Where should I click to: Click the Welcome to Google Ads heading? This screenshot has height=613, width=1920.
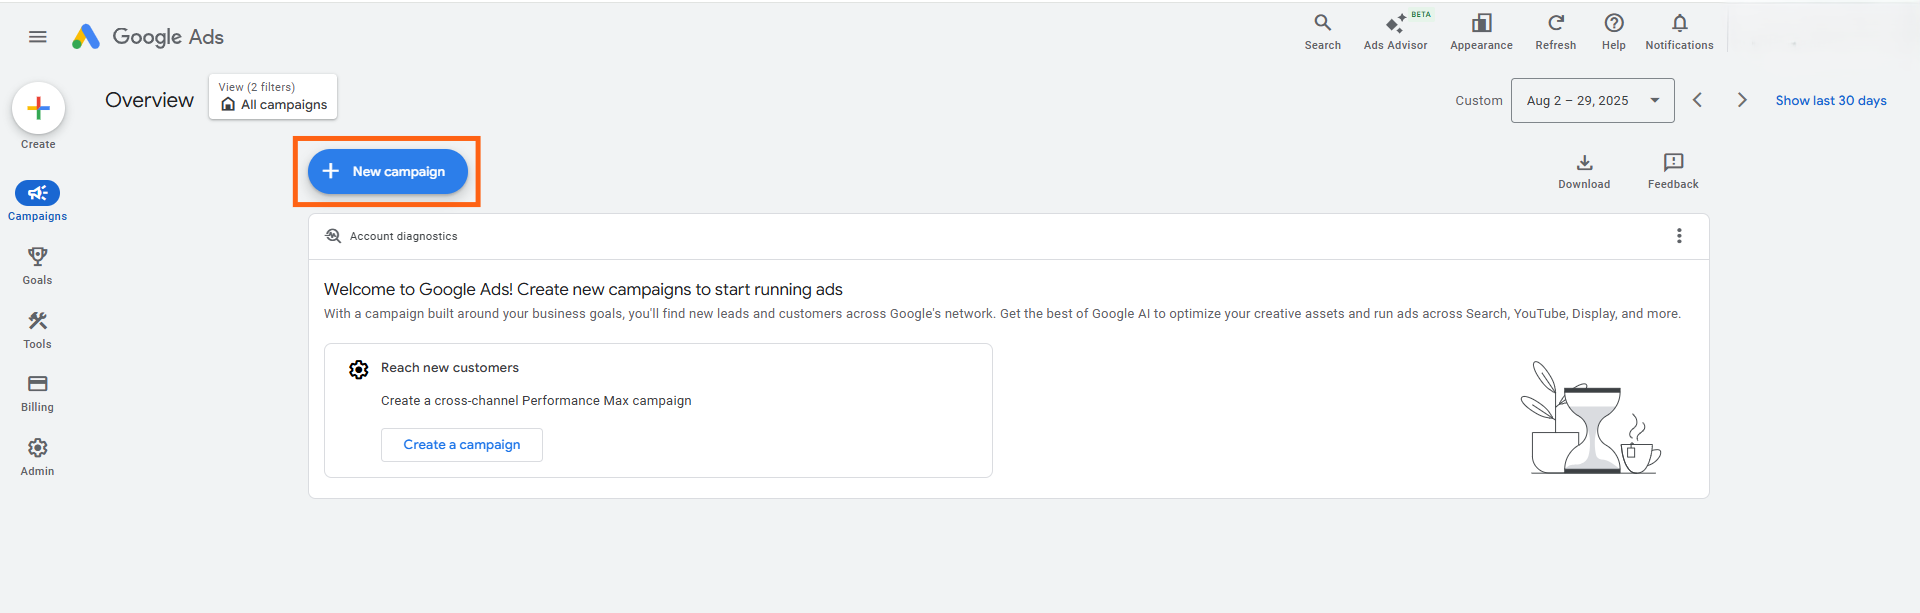click(583, 289)
